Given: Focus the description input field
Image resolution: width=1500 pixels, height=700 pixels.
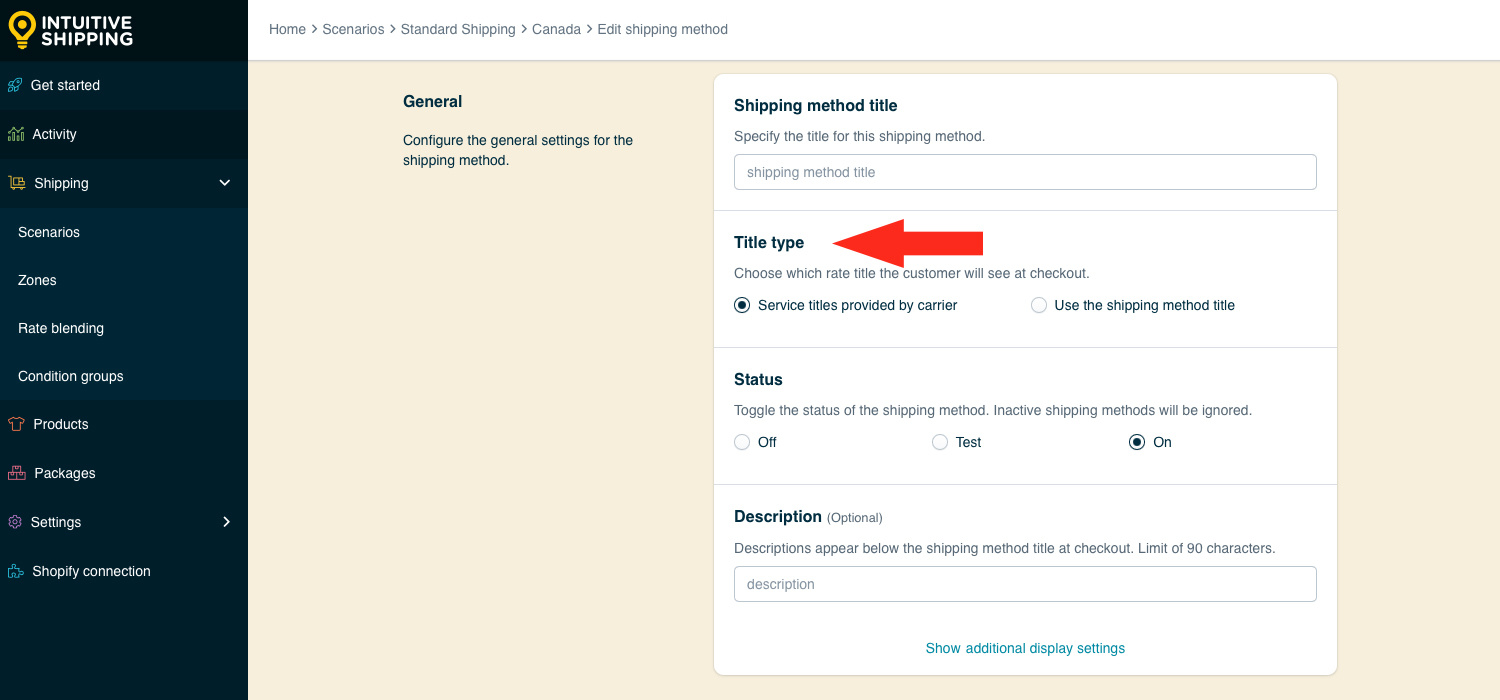Looking at the screenshot, I should (1025, 584).
